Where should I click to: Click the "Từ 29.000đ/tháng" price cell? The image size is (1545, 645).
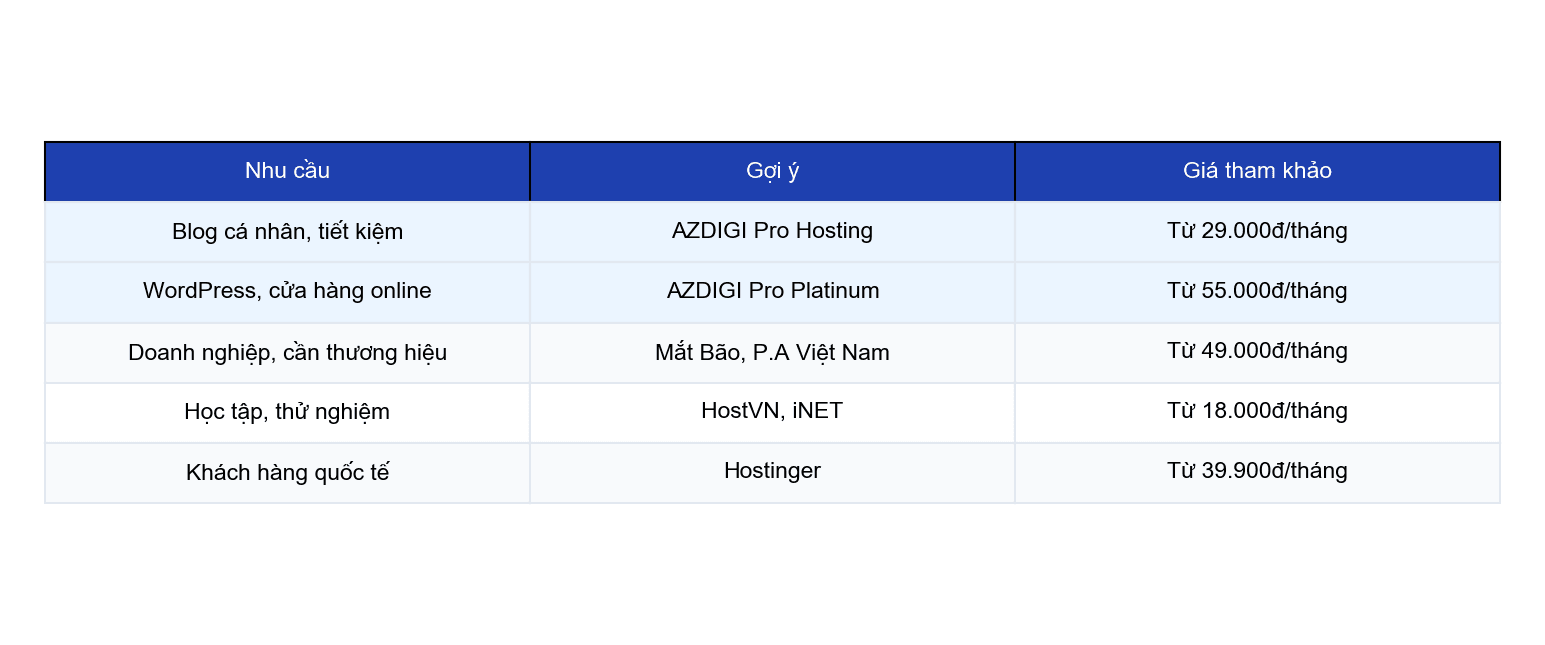[1256, 230]
